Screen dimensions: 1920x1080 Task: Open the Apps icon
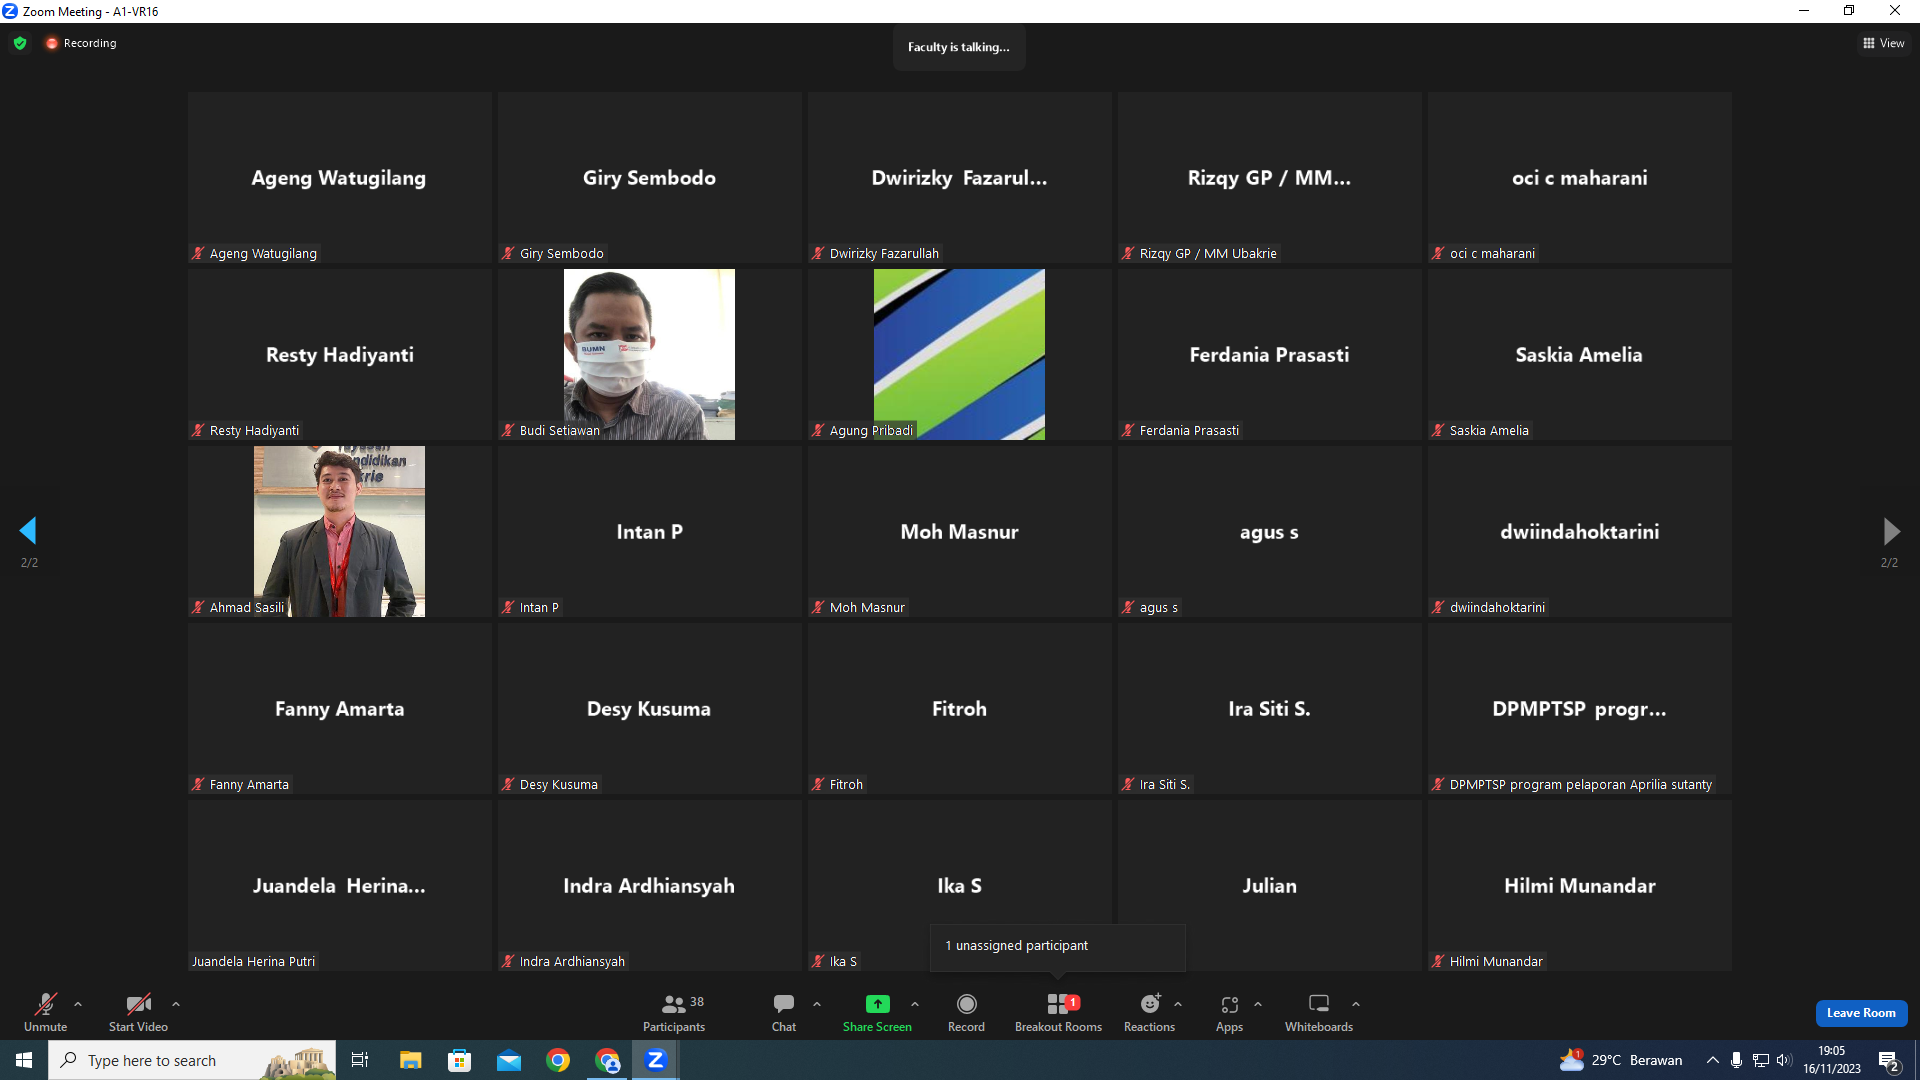(1230, 1004)
